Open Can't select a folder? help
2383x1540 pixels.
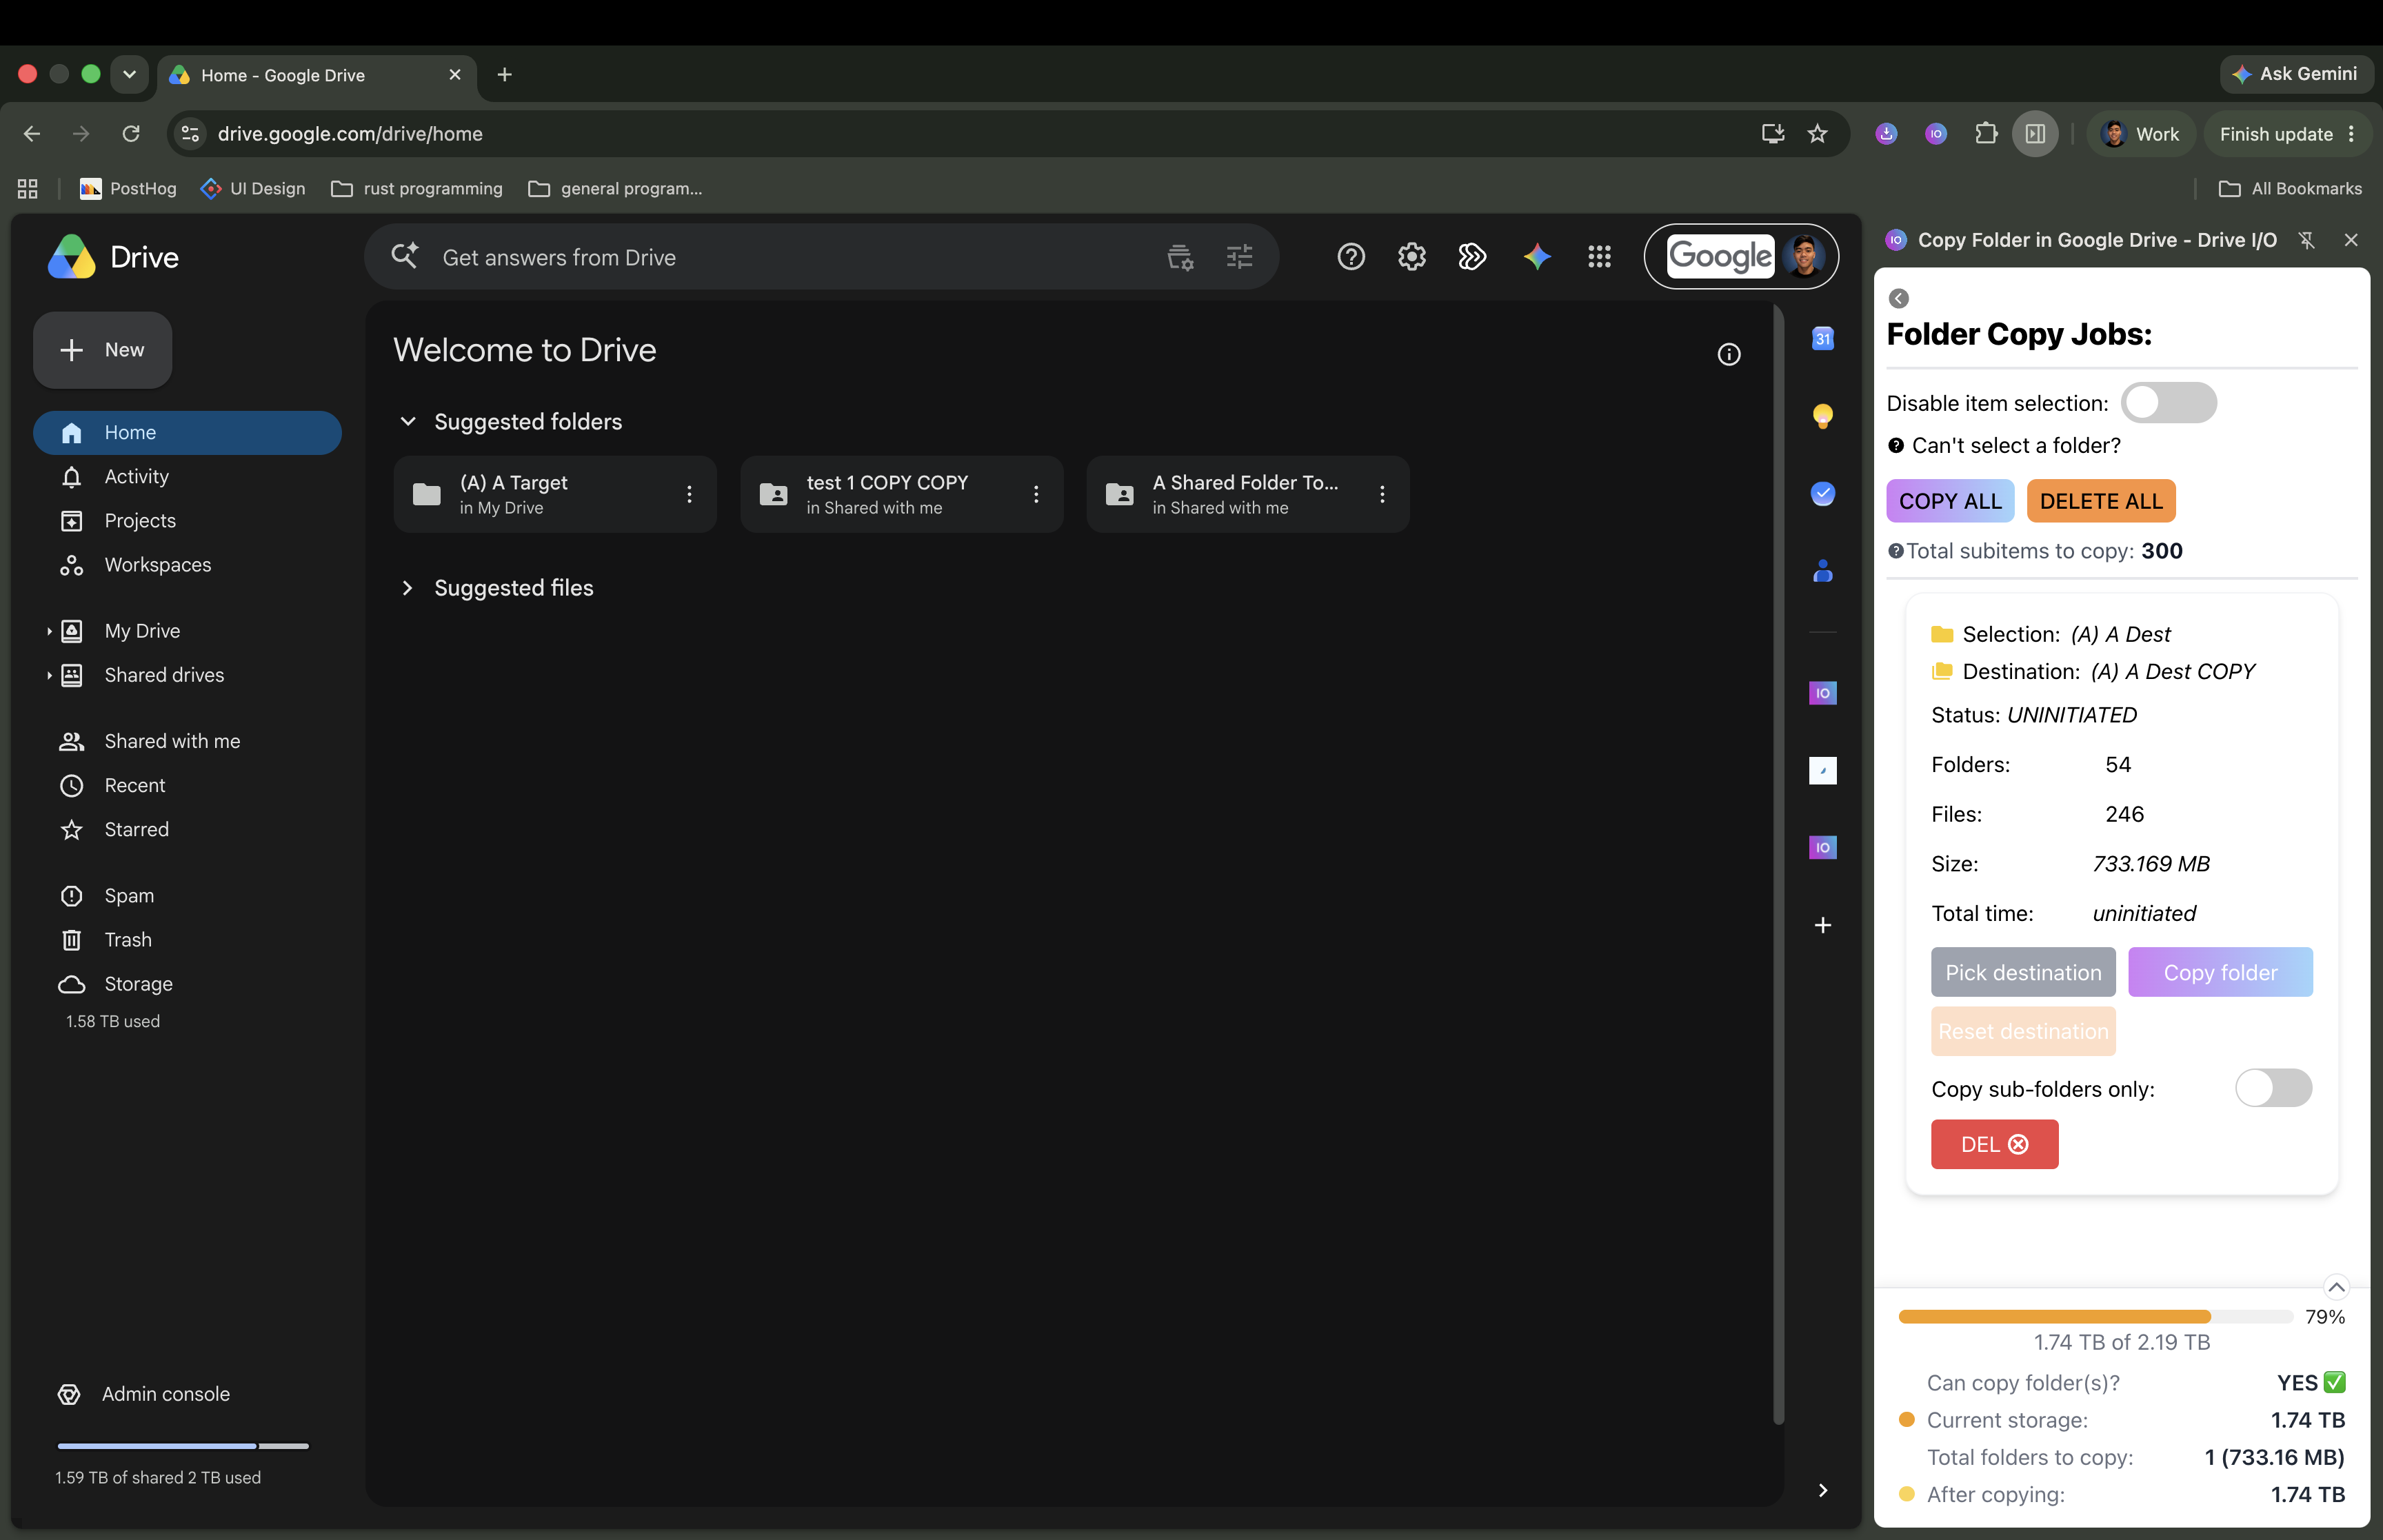[2004, 446]
